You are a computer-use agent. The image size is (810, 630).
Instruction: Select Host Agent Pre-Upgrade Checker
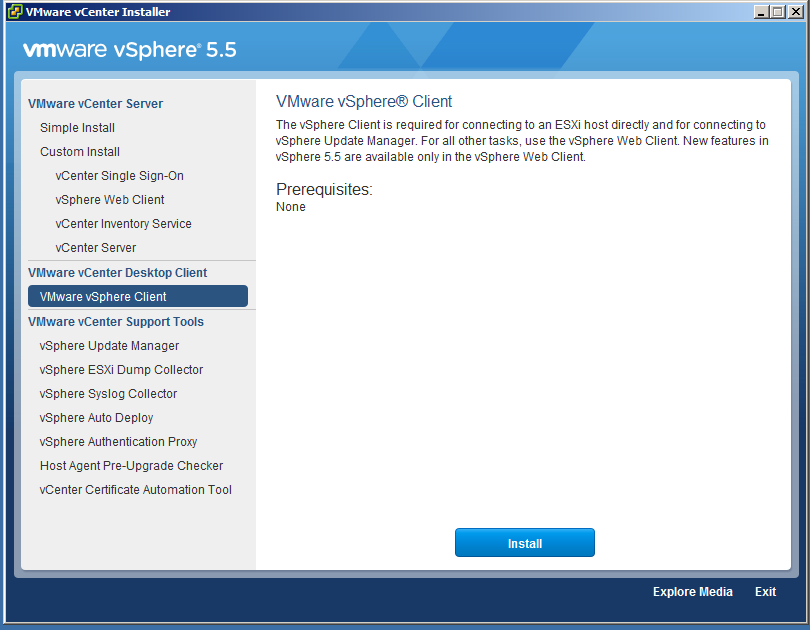[x=131, y=466]
